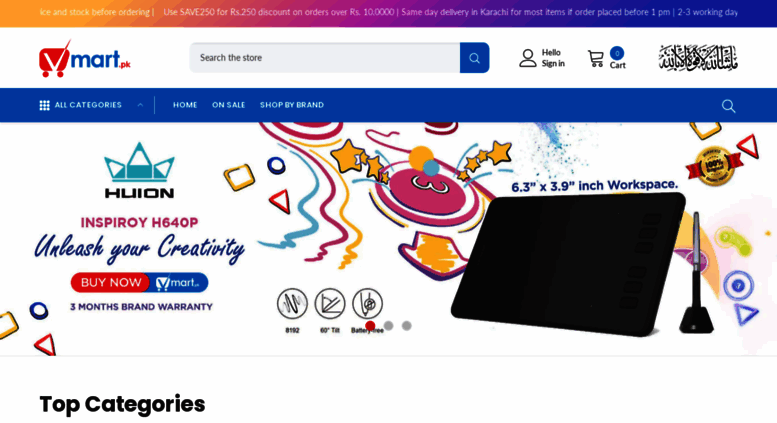Select the first red carousel dot
Screen dimensions: 777x423
tap(370, 325)
